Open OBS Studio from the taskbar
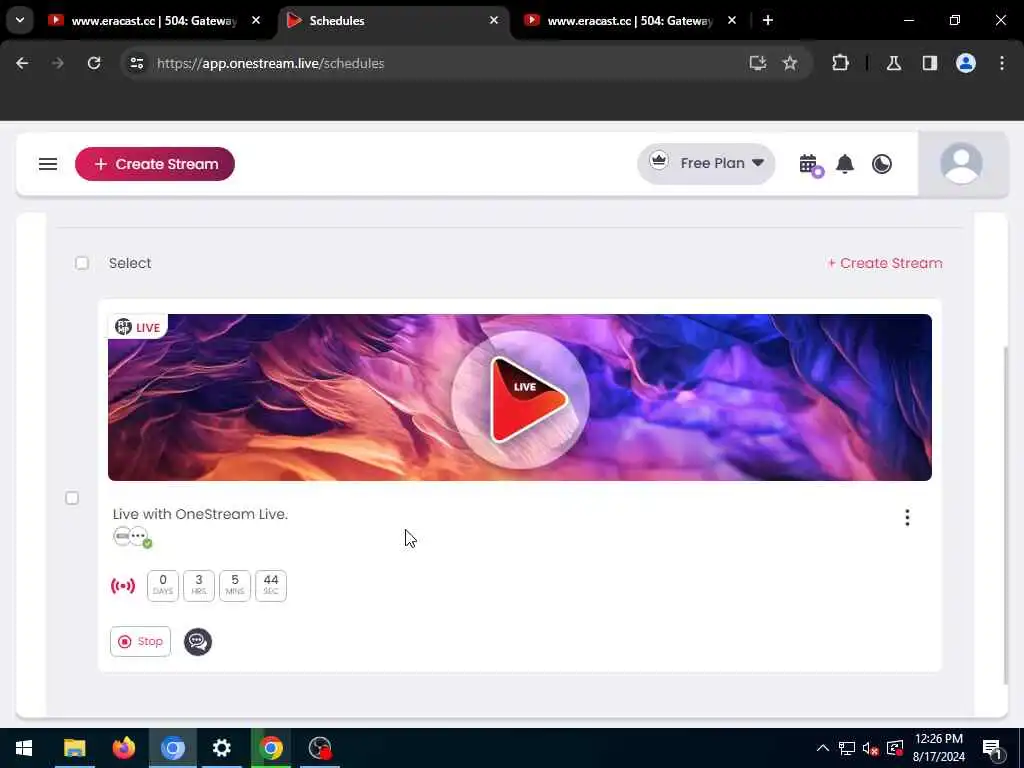 [320, 748]
